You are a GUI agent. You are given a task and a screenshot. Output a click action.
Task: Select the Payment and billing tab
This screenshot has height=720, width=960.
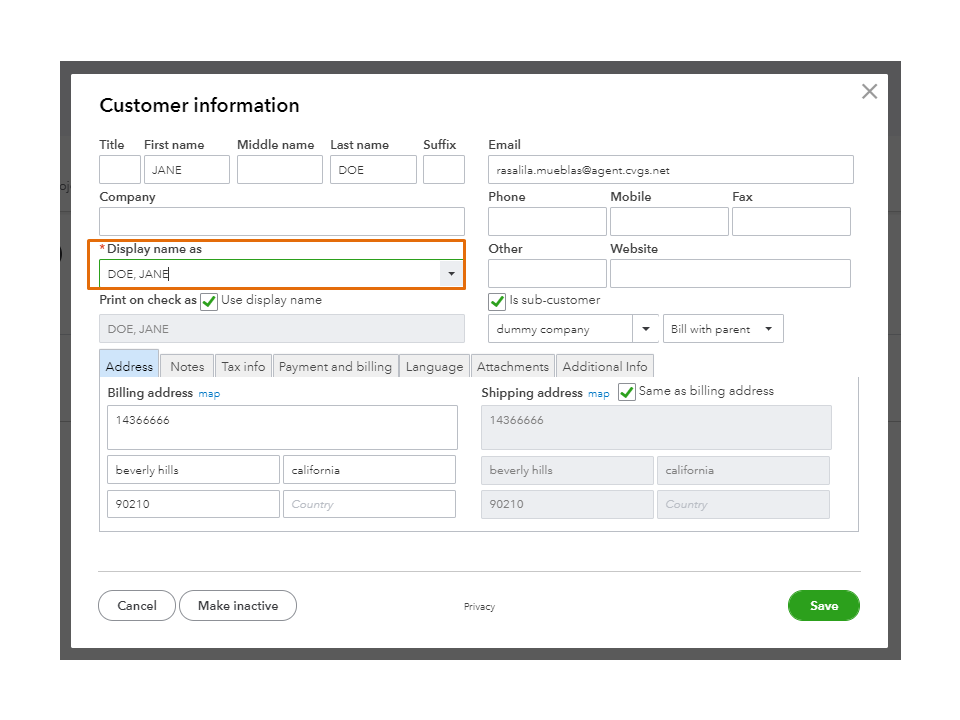[336, 366]
